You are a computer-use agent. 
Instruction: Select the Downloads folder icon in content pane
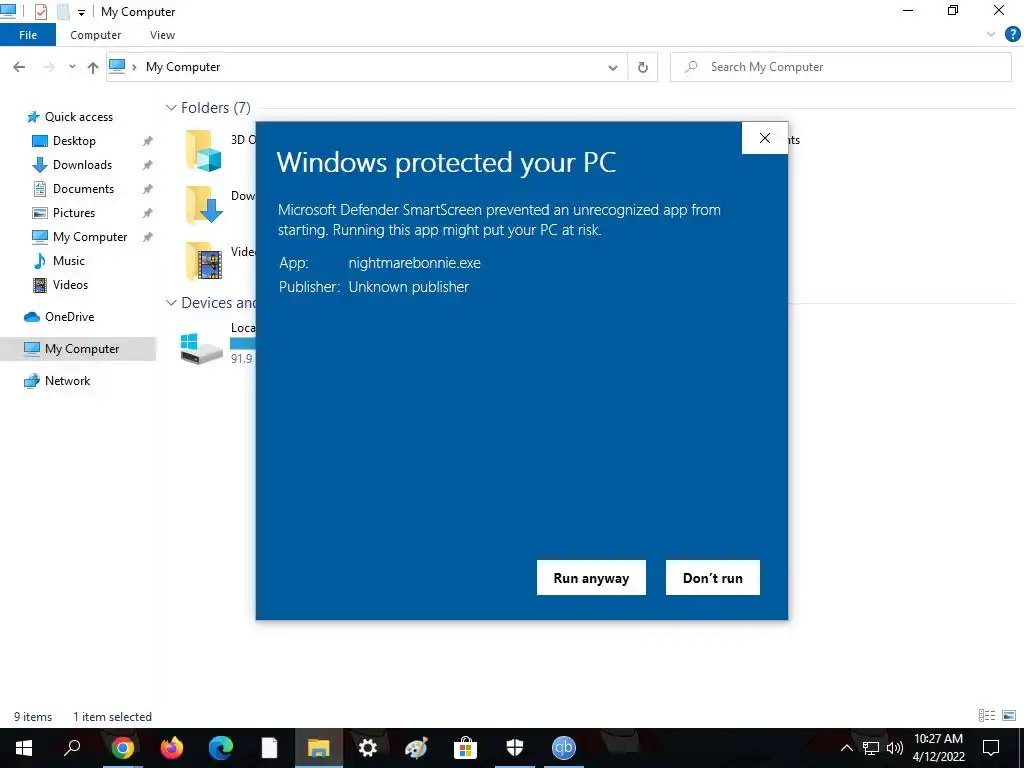tap(203, 206)
